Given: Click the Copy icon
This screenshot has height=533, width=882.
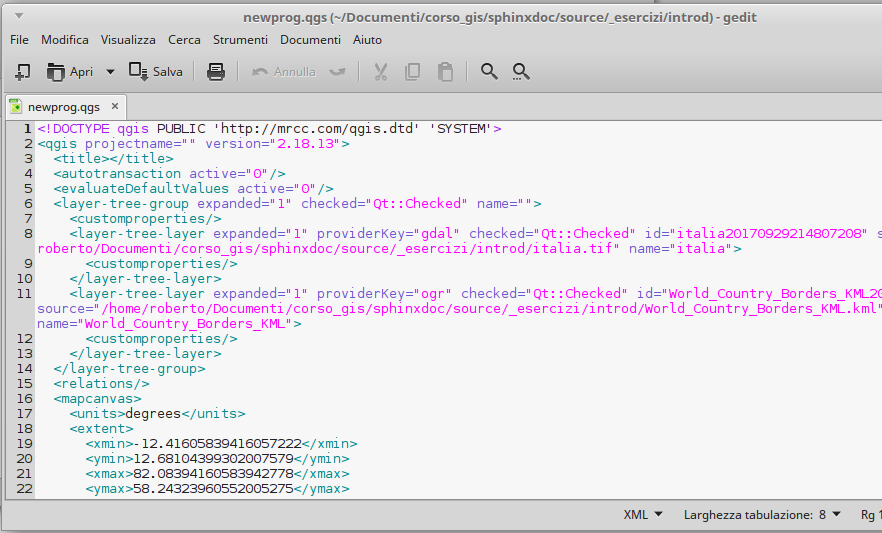Looking at the screenshot, I should coord(412,72).
